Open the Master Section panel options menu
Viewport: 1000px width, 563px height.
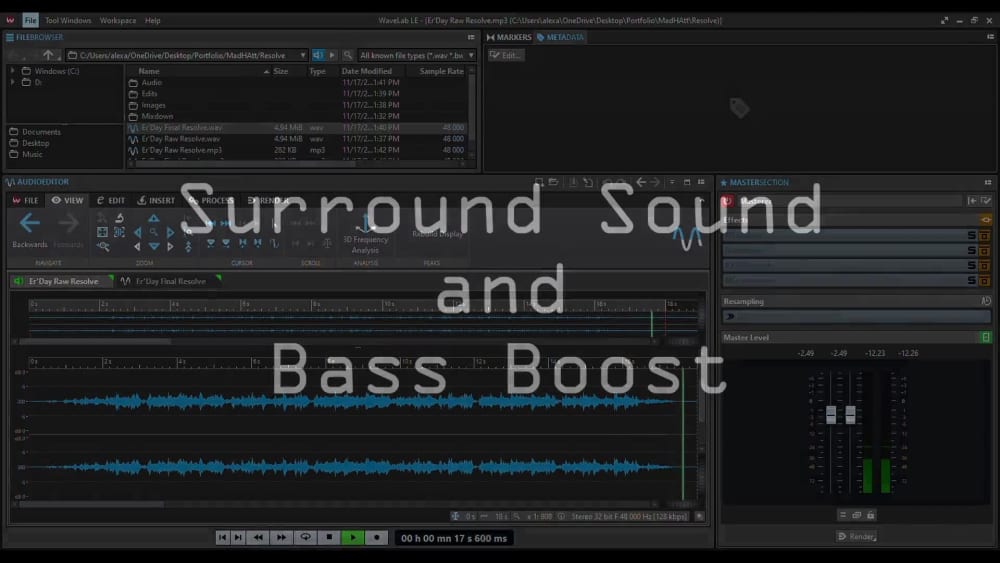click(x=988, y=182)
